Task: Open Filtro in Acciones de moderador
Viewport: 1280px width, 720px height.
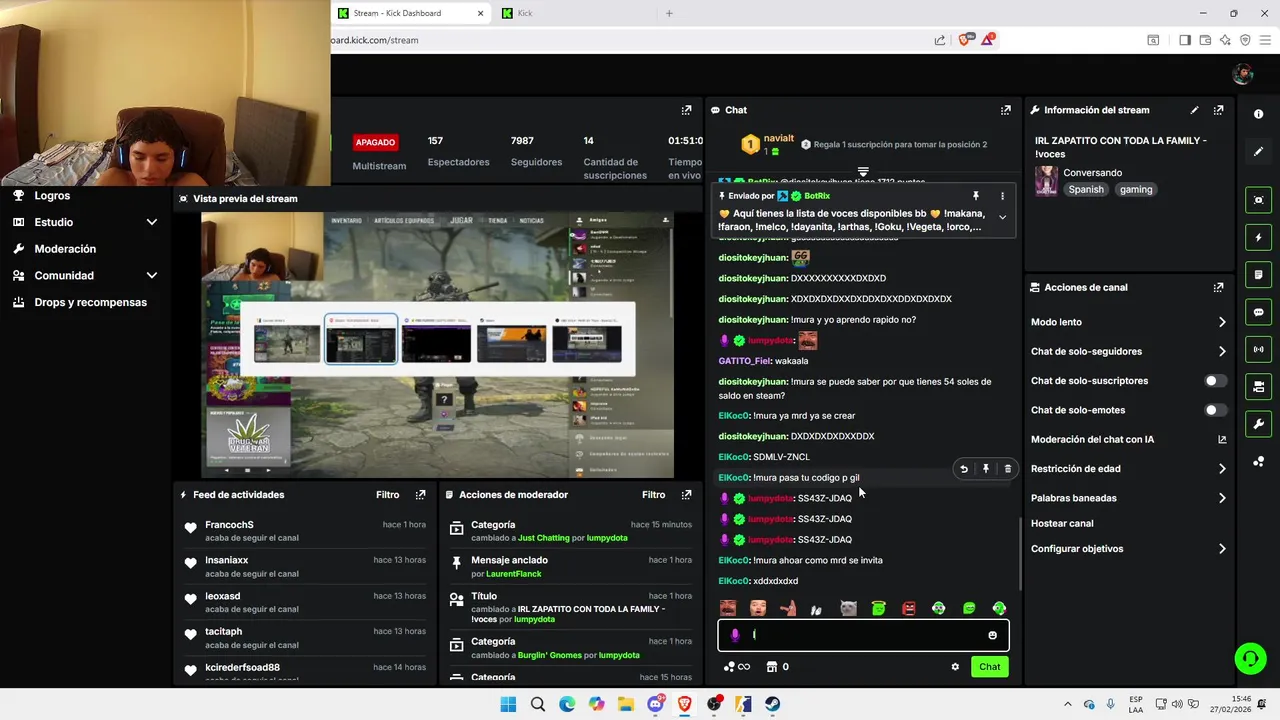Action: pyautogui.click(x=653, y=495)
